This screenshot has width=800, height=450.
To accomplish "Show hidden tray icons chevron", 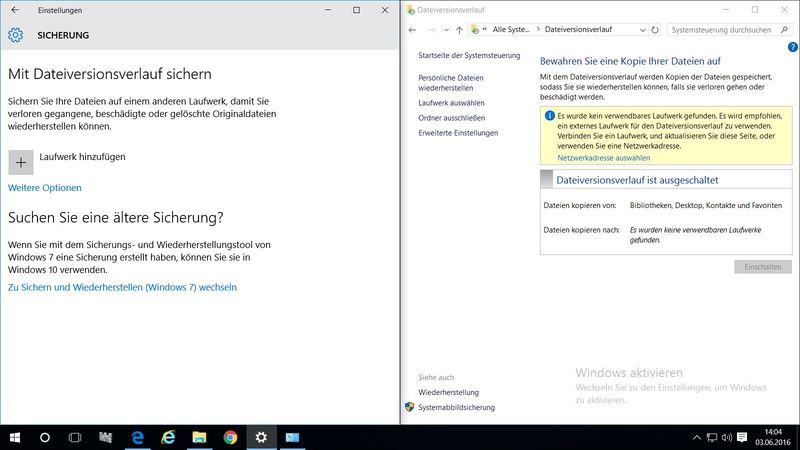I will 696,437.
